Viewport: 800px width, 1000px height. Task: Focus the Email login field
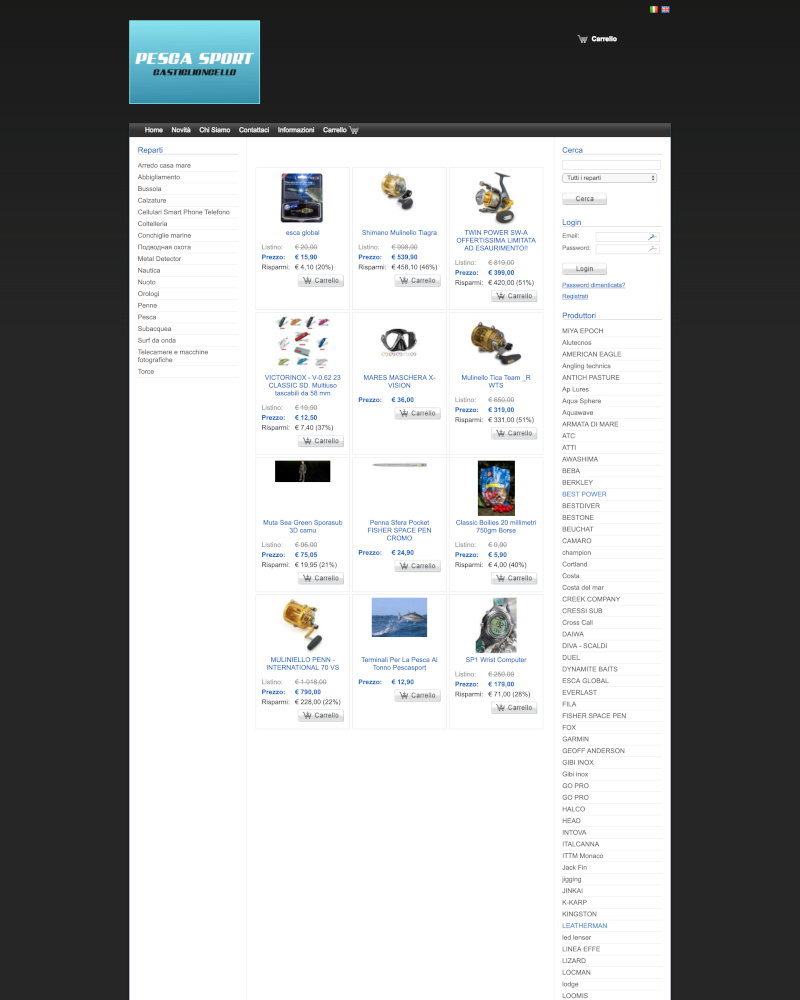coord(627,237)
